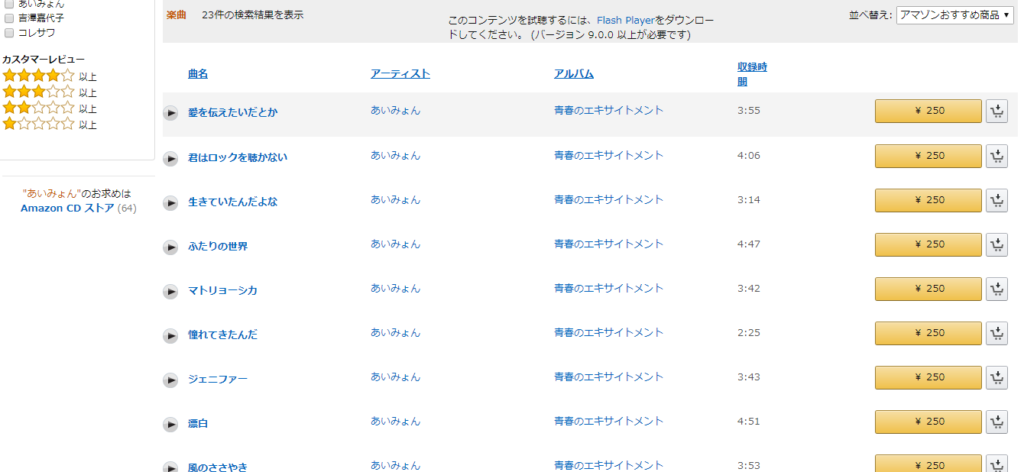Screen dimensions: 1024x472
Task: Play preview of 君はロックを聴かない
Action: [x=170, y=158]
